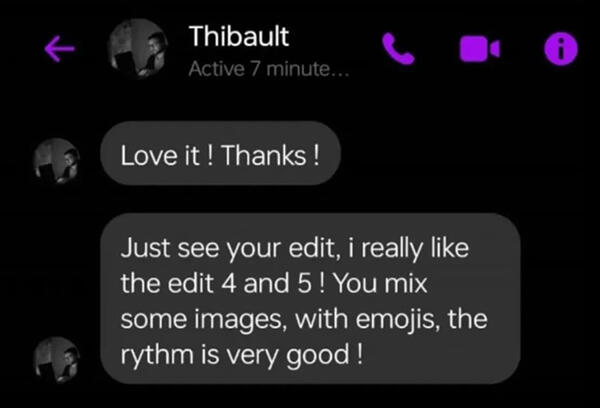Viewport: 600px width, 408px height.
Task: Select the long message about edits 4 and 5
Action: click(x=310, y=299)
